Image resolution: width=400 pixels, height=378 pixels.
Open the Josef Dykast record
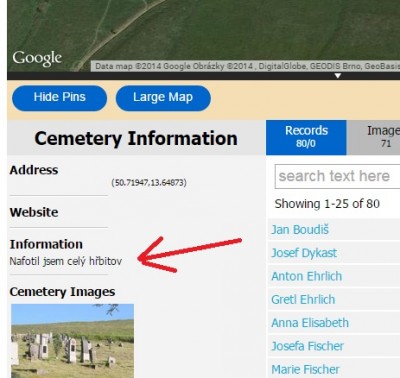304,253
